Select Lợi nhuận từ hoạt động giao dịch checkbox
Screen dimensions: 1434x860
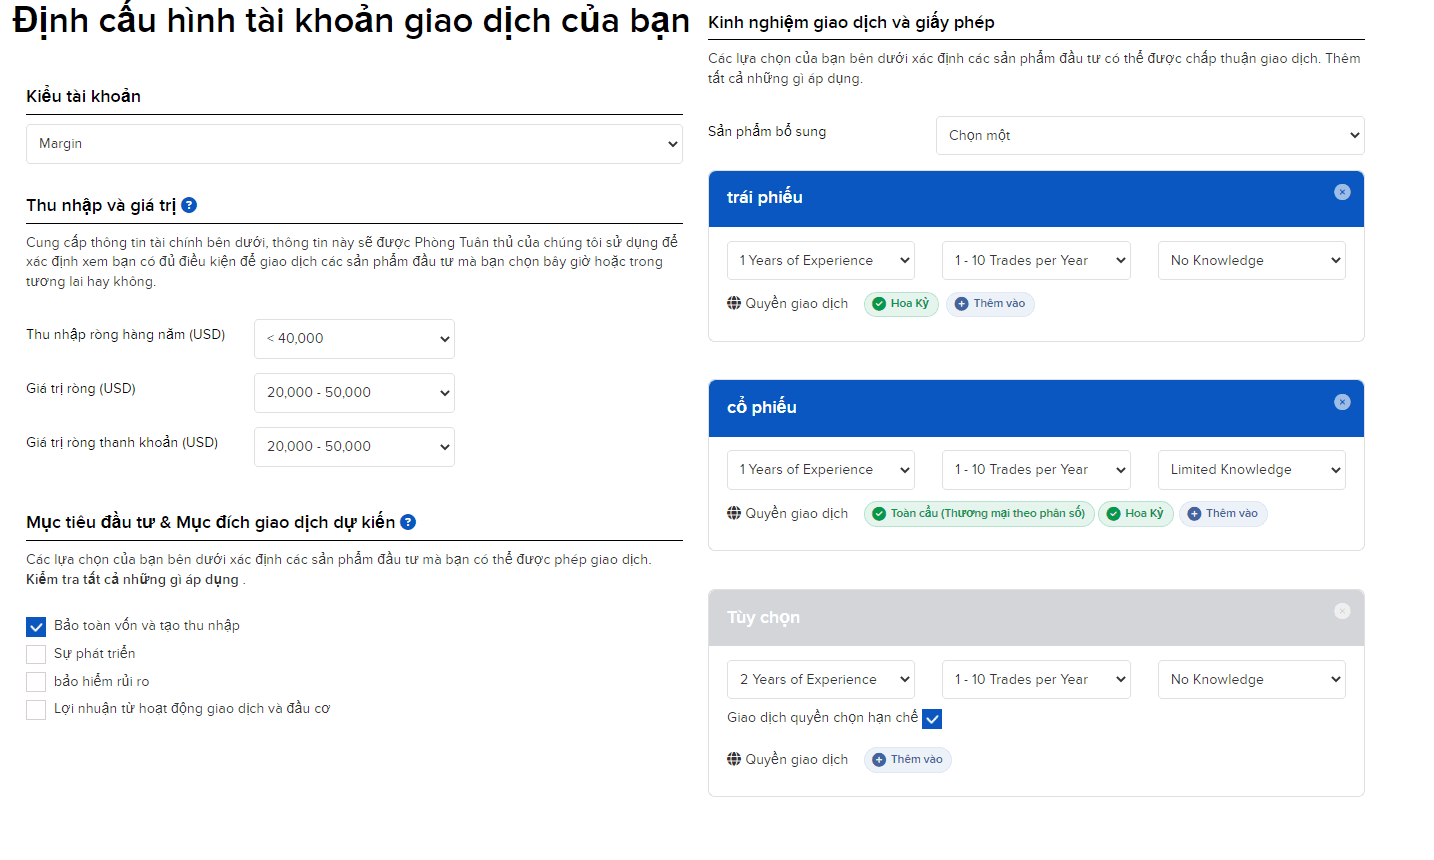[x=36, y=710]
